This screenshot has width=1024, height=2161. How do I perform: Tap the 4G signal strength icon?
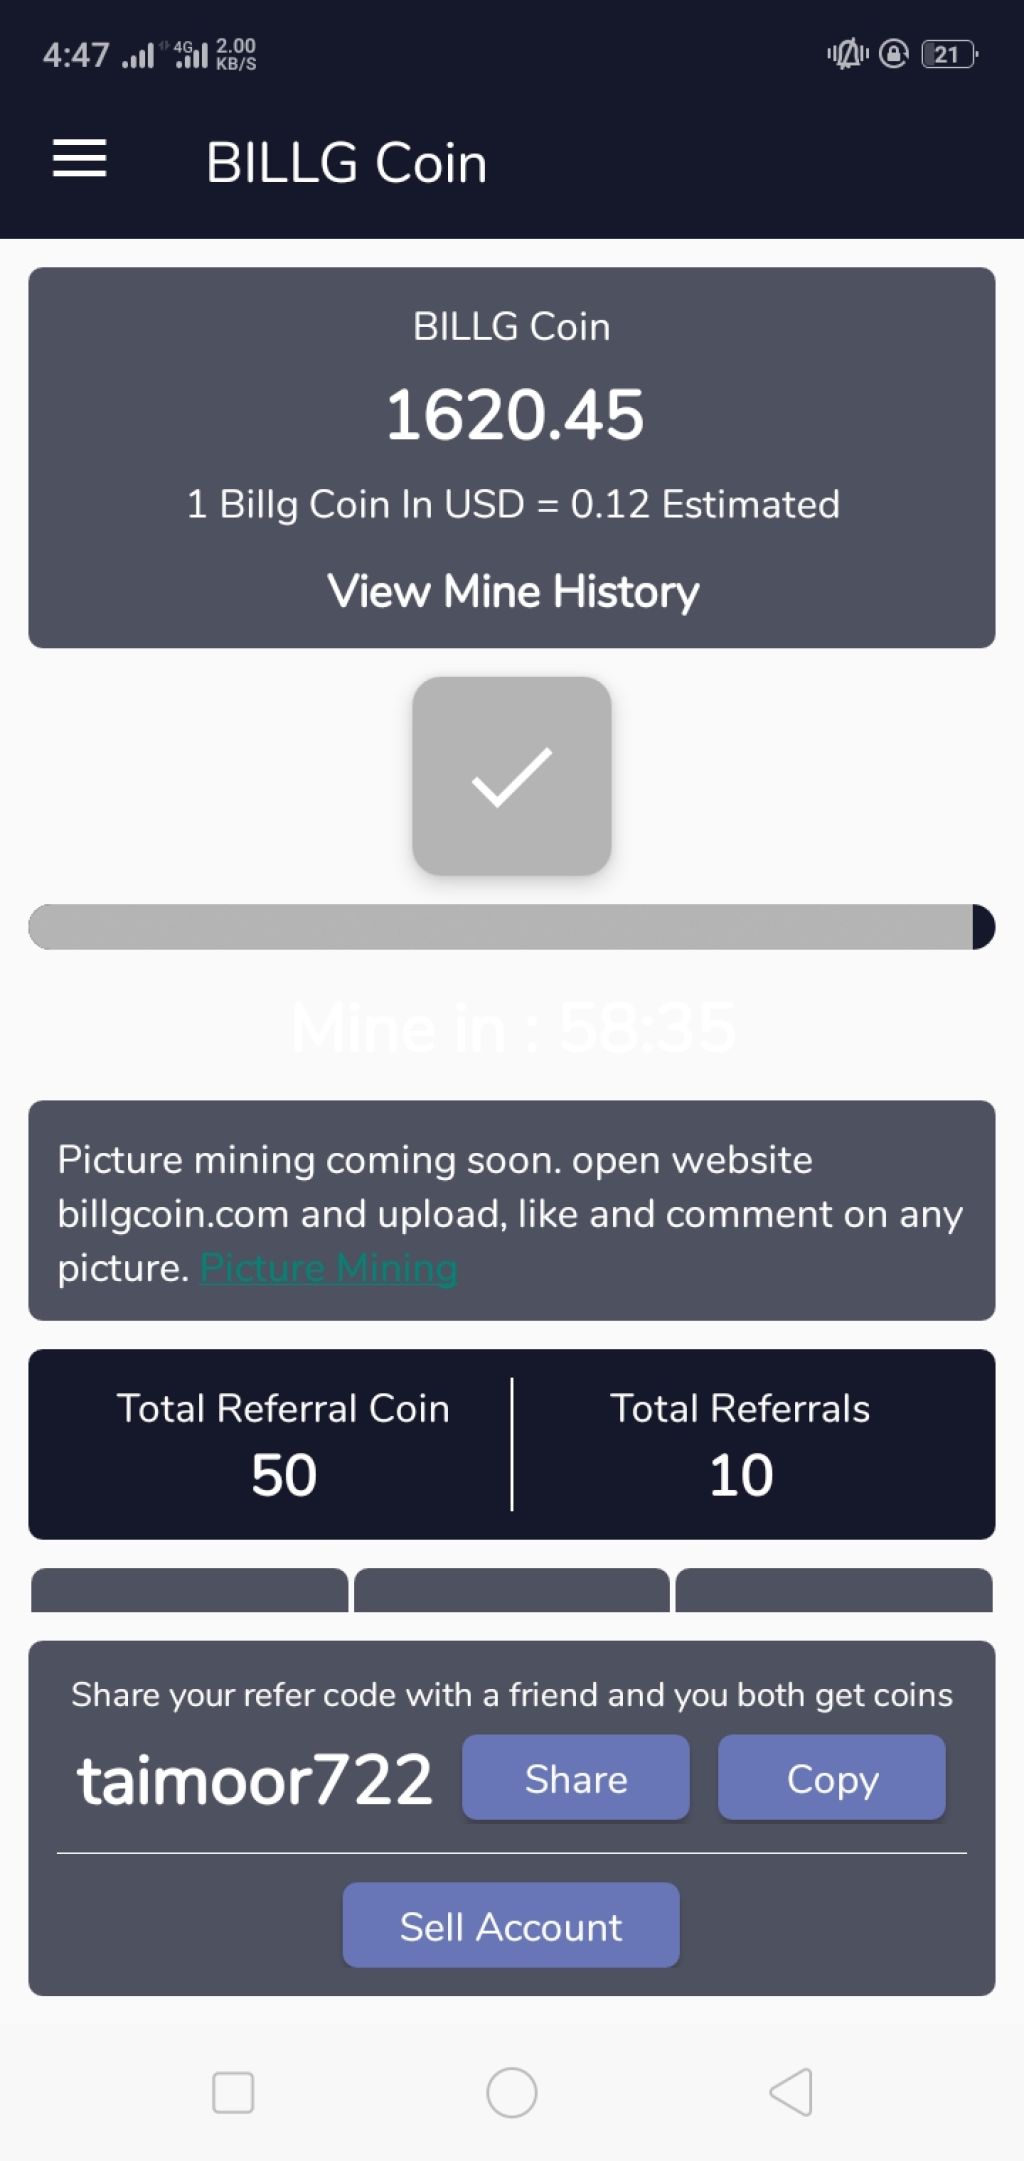click(190, 54)
